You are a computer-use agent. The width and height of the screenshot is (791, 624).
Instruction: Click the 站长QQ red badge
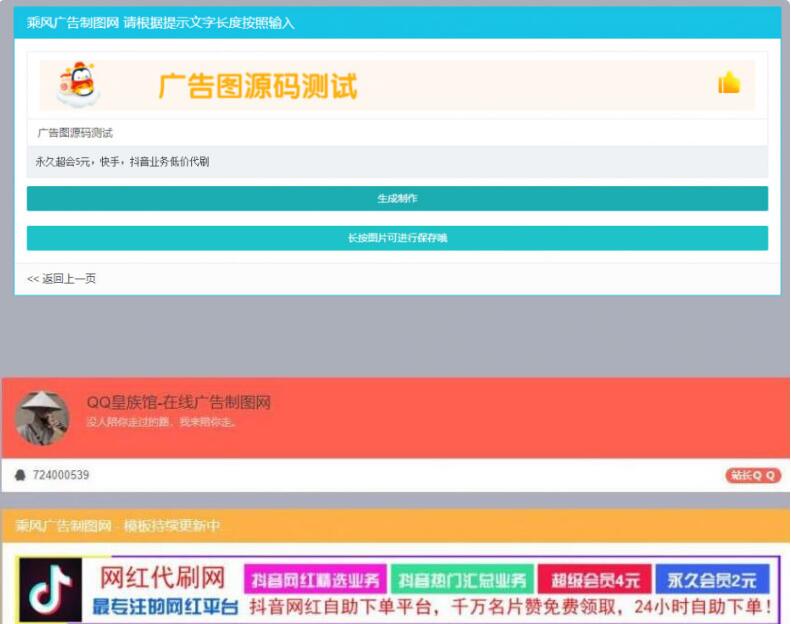coord(752,475)
